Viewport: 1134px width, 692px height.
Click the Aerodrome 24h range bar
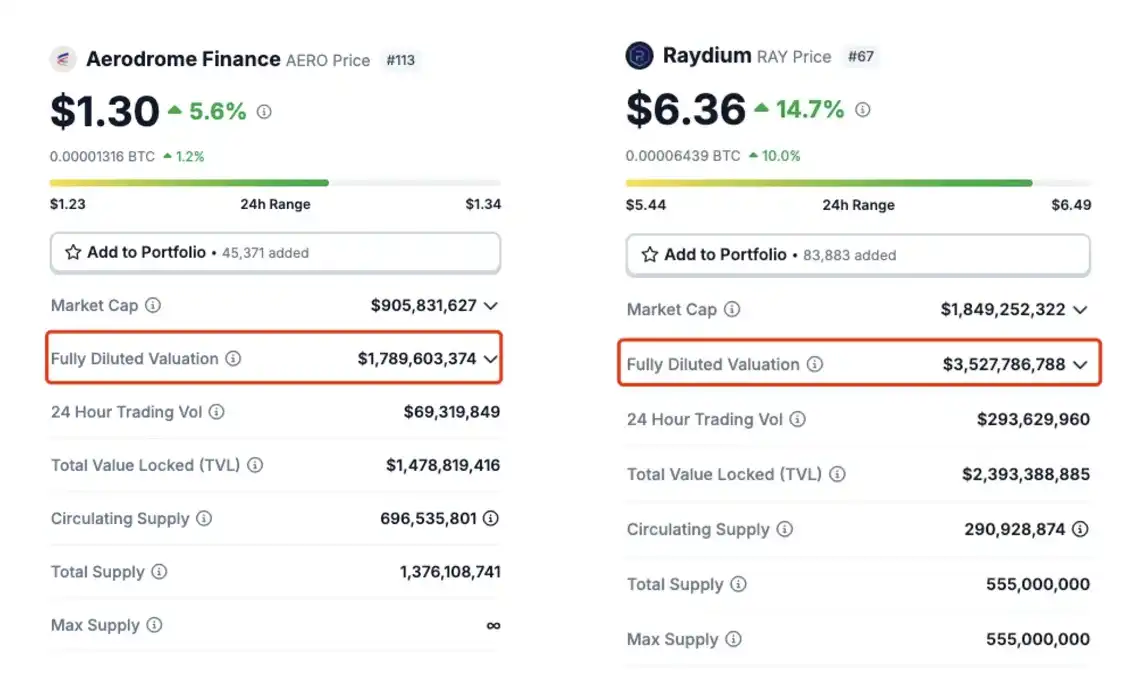tap(275, 183)
